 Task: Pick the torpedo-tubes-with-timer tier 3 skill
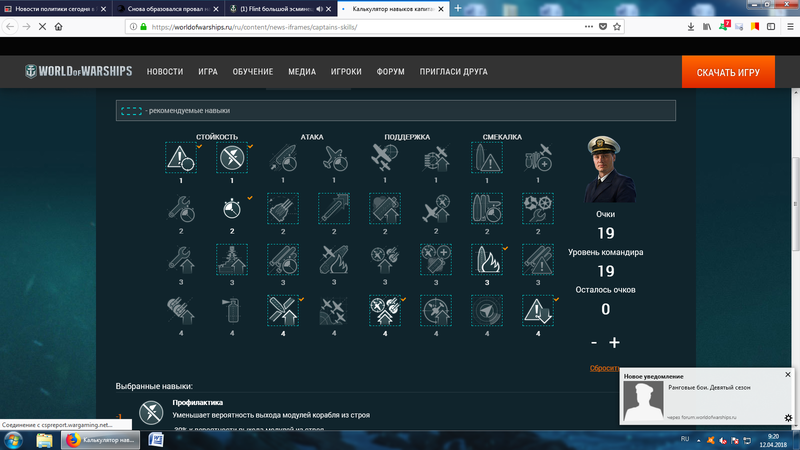coord(283,260)
